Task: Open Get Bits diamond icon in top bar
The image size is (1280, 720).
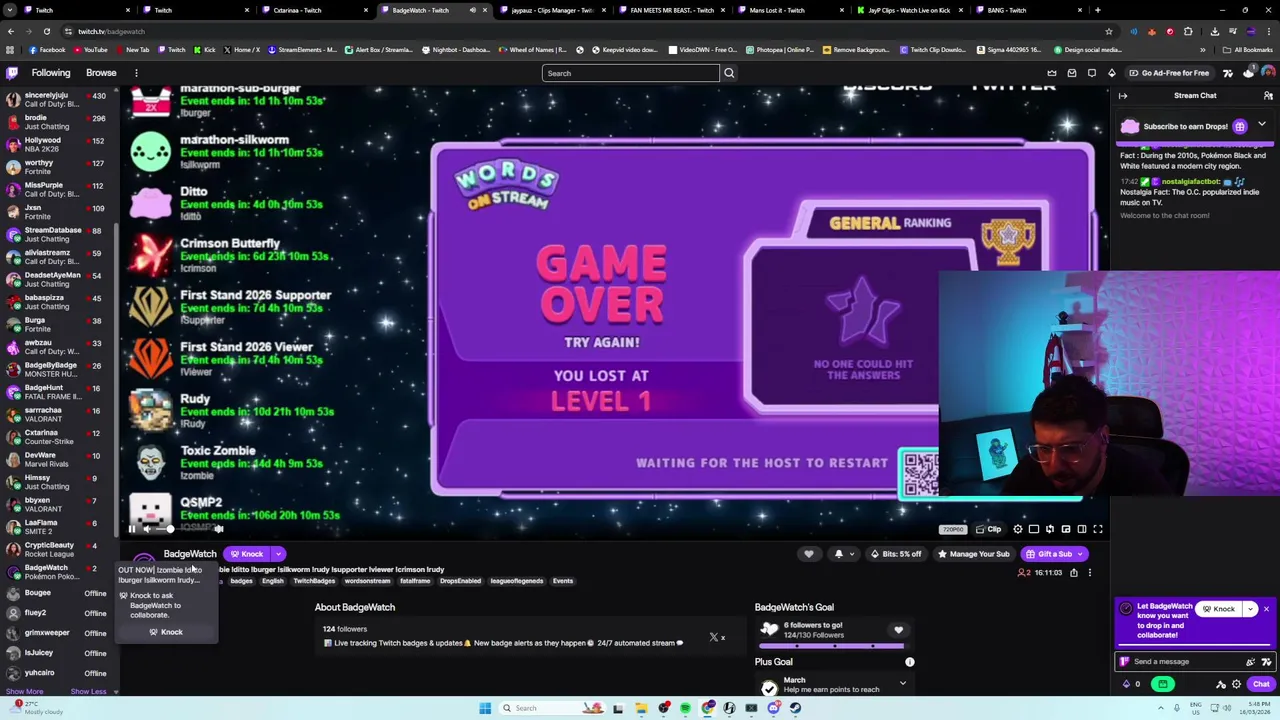Action: tap(1112, 73)
